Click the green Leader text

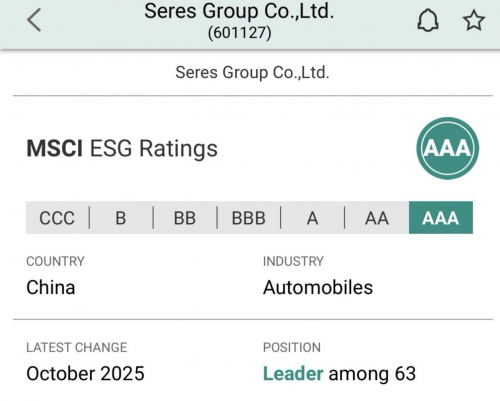pos(293,374)
